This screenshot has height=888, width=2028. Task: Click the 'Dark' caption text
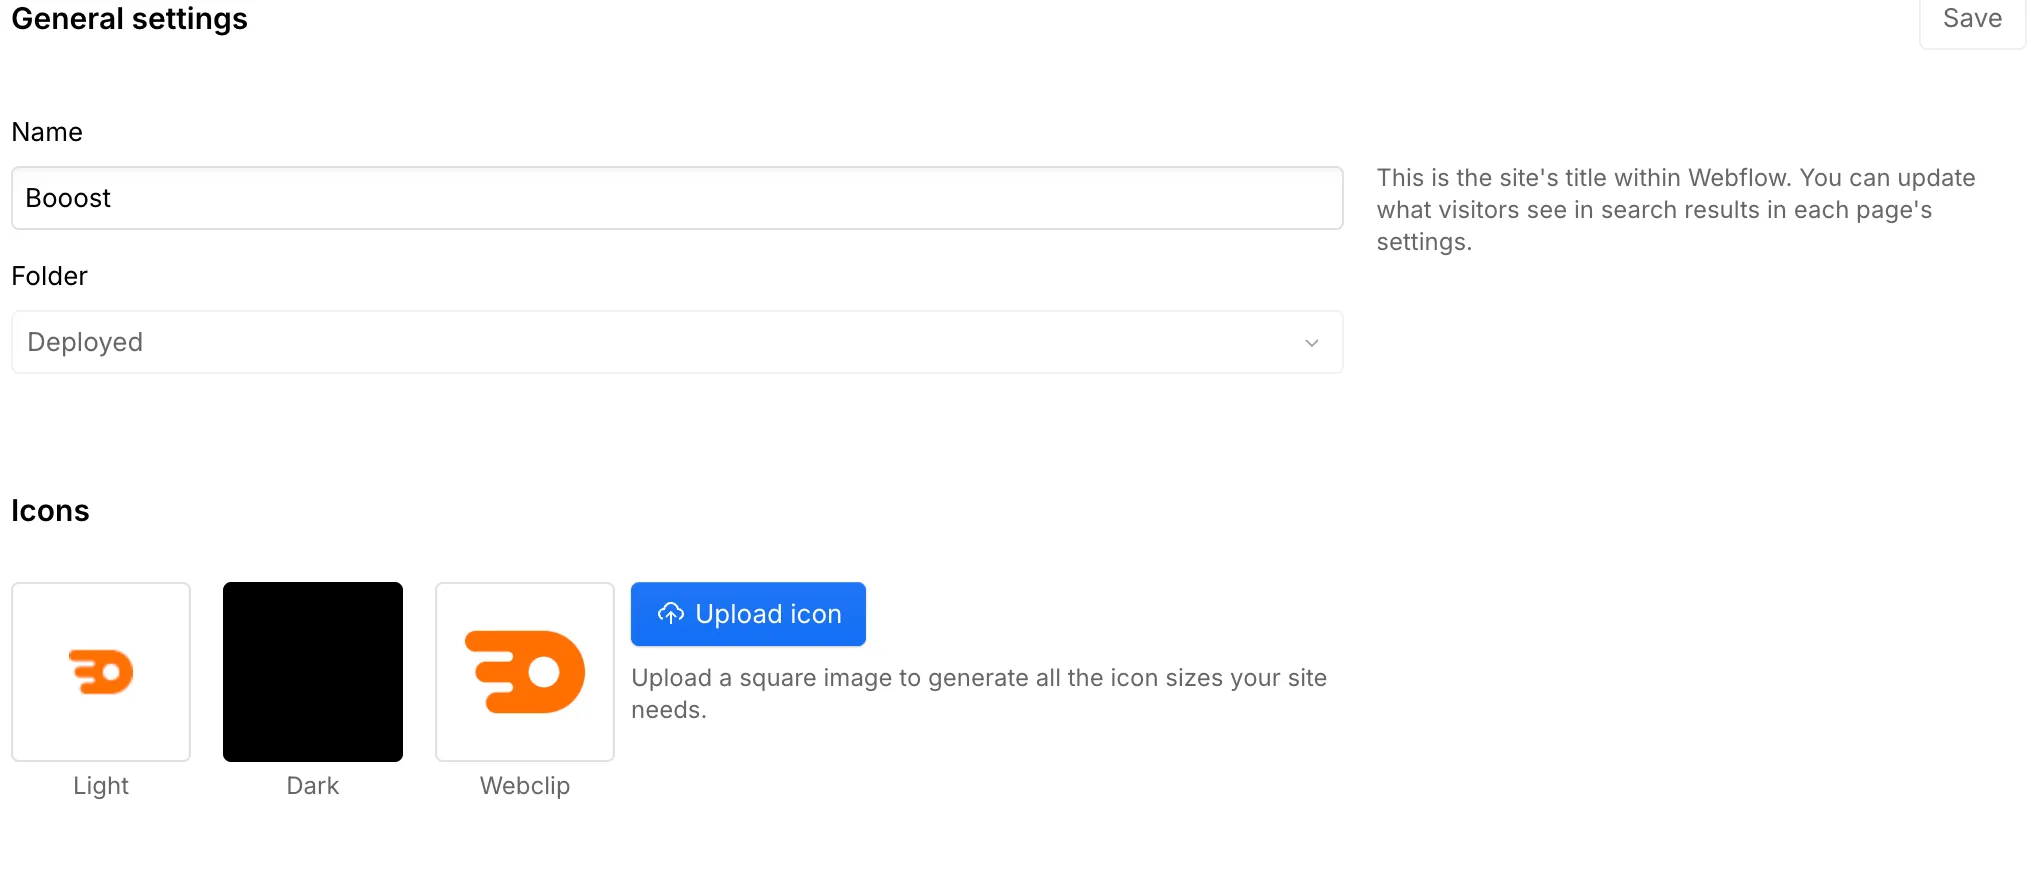[x=313, y=786]
